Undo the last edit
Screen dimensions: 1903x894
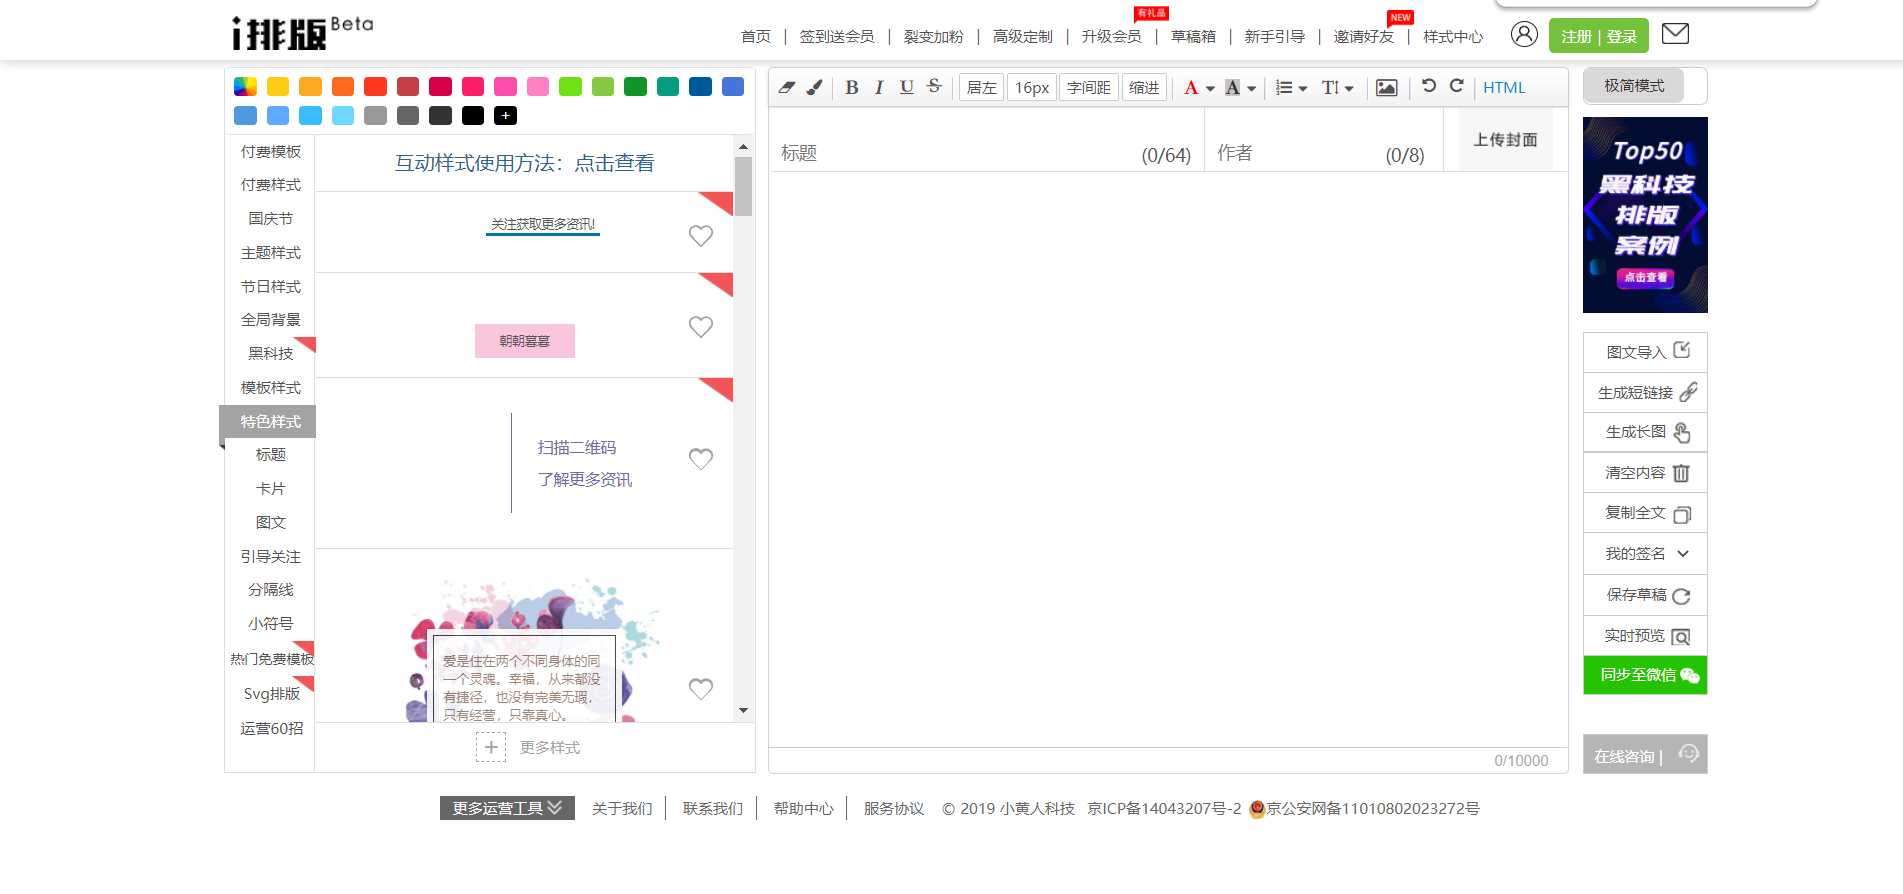1429,87
